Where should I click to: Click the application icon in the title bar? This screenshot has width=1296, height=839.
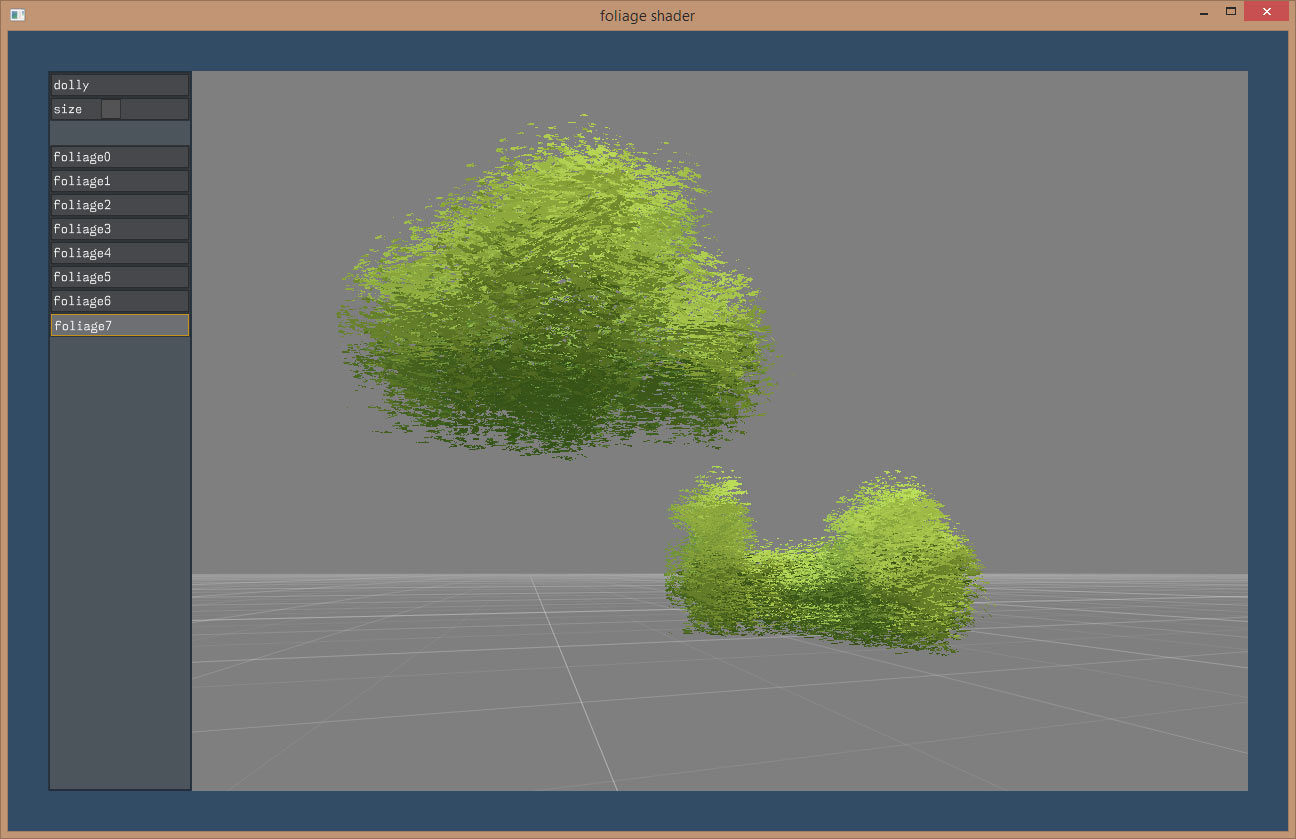point(17,15)
